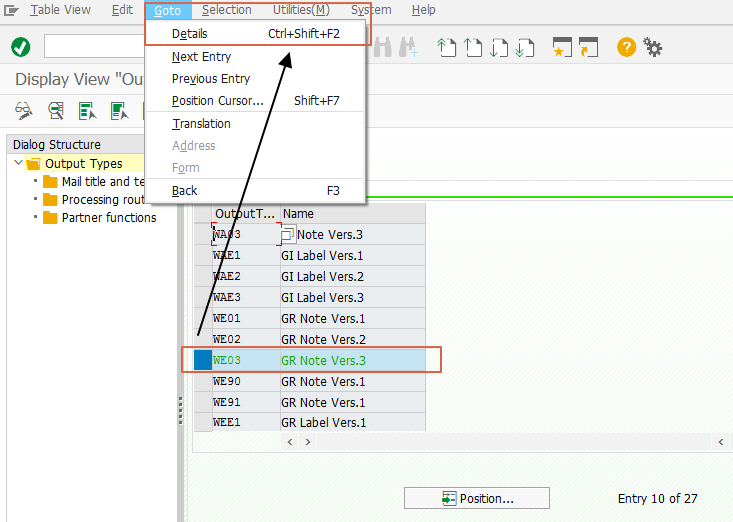Open the Utilities(M) menu
733x522 pixels.
pyautogui.click(x=301, y=10)
